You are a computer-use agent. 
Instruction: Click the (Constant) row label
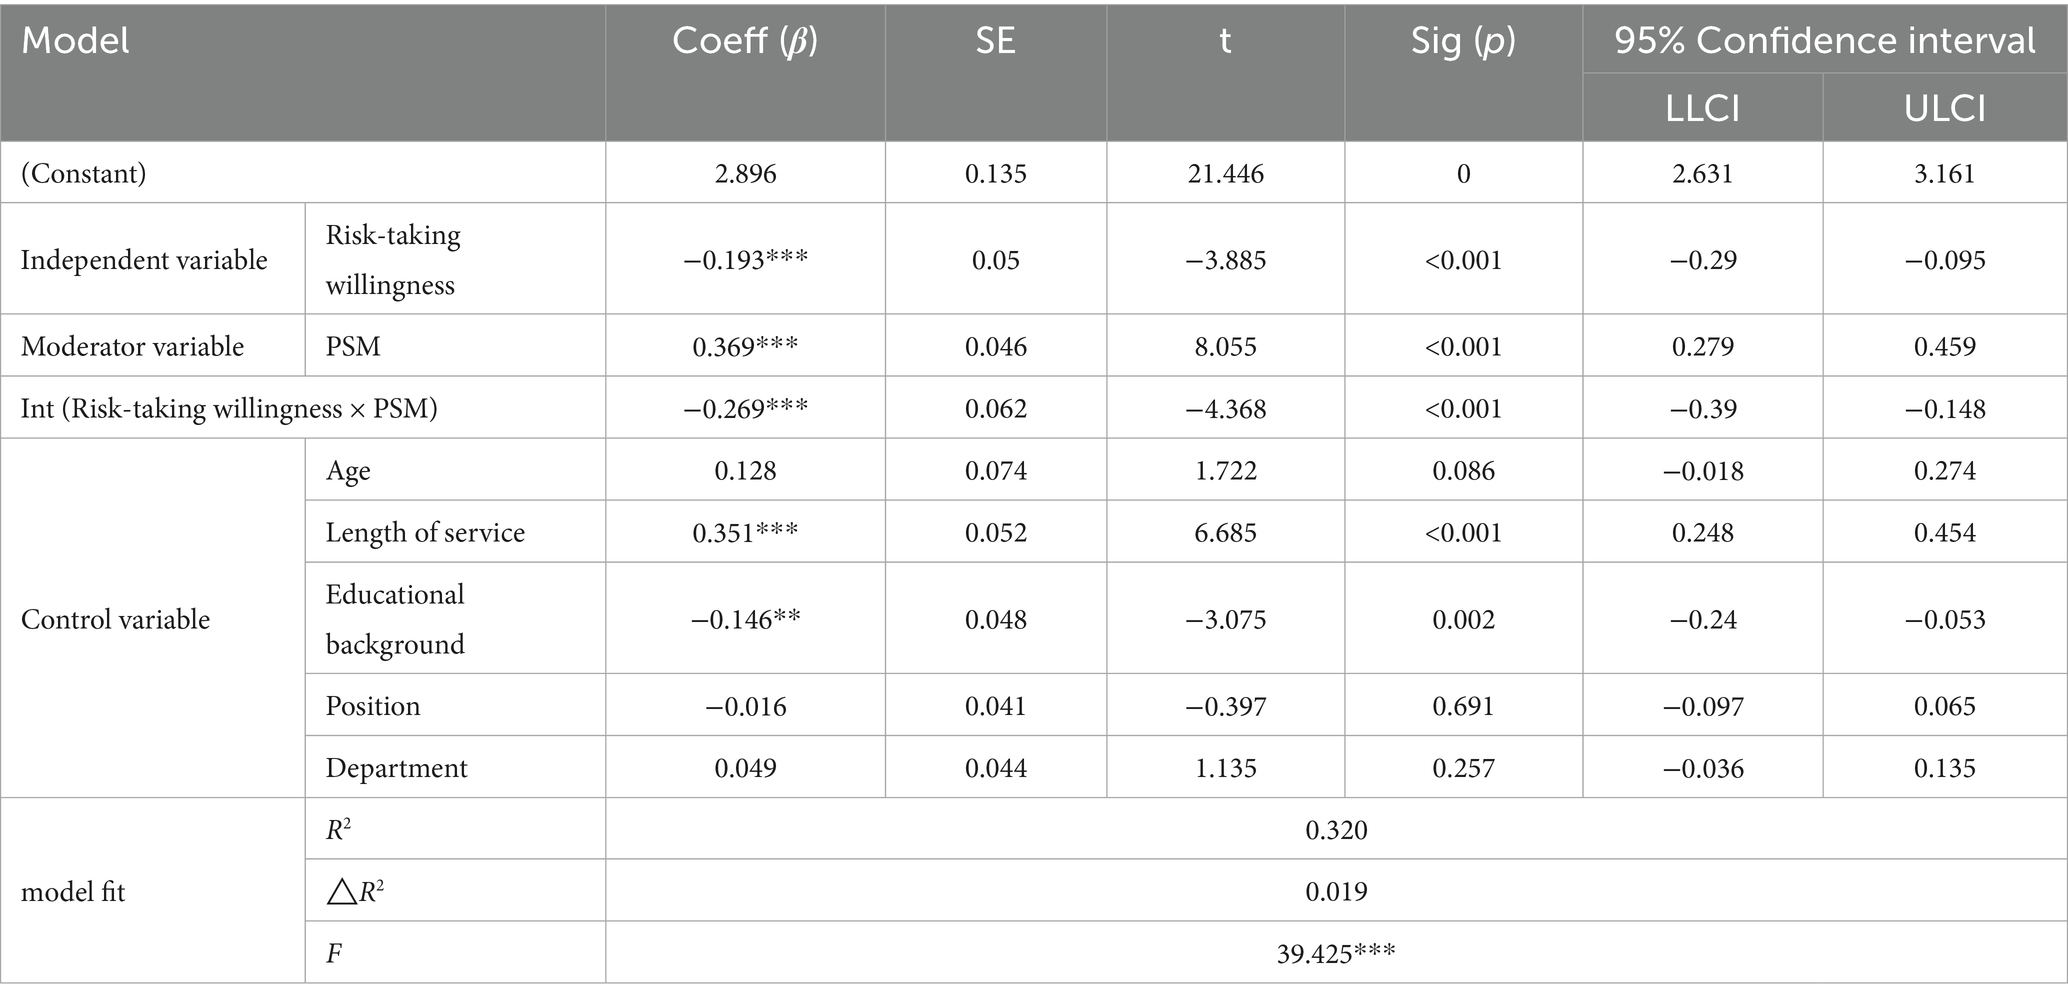click(x=84, y=173)
